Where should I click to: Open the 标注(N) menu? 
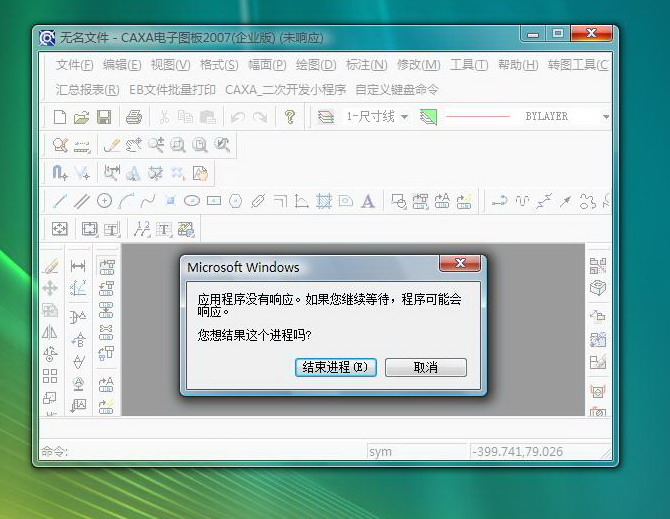point(367,65)
